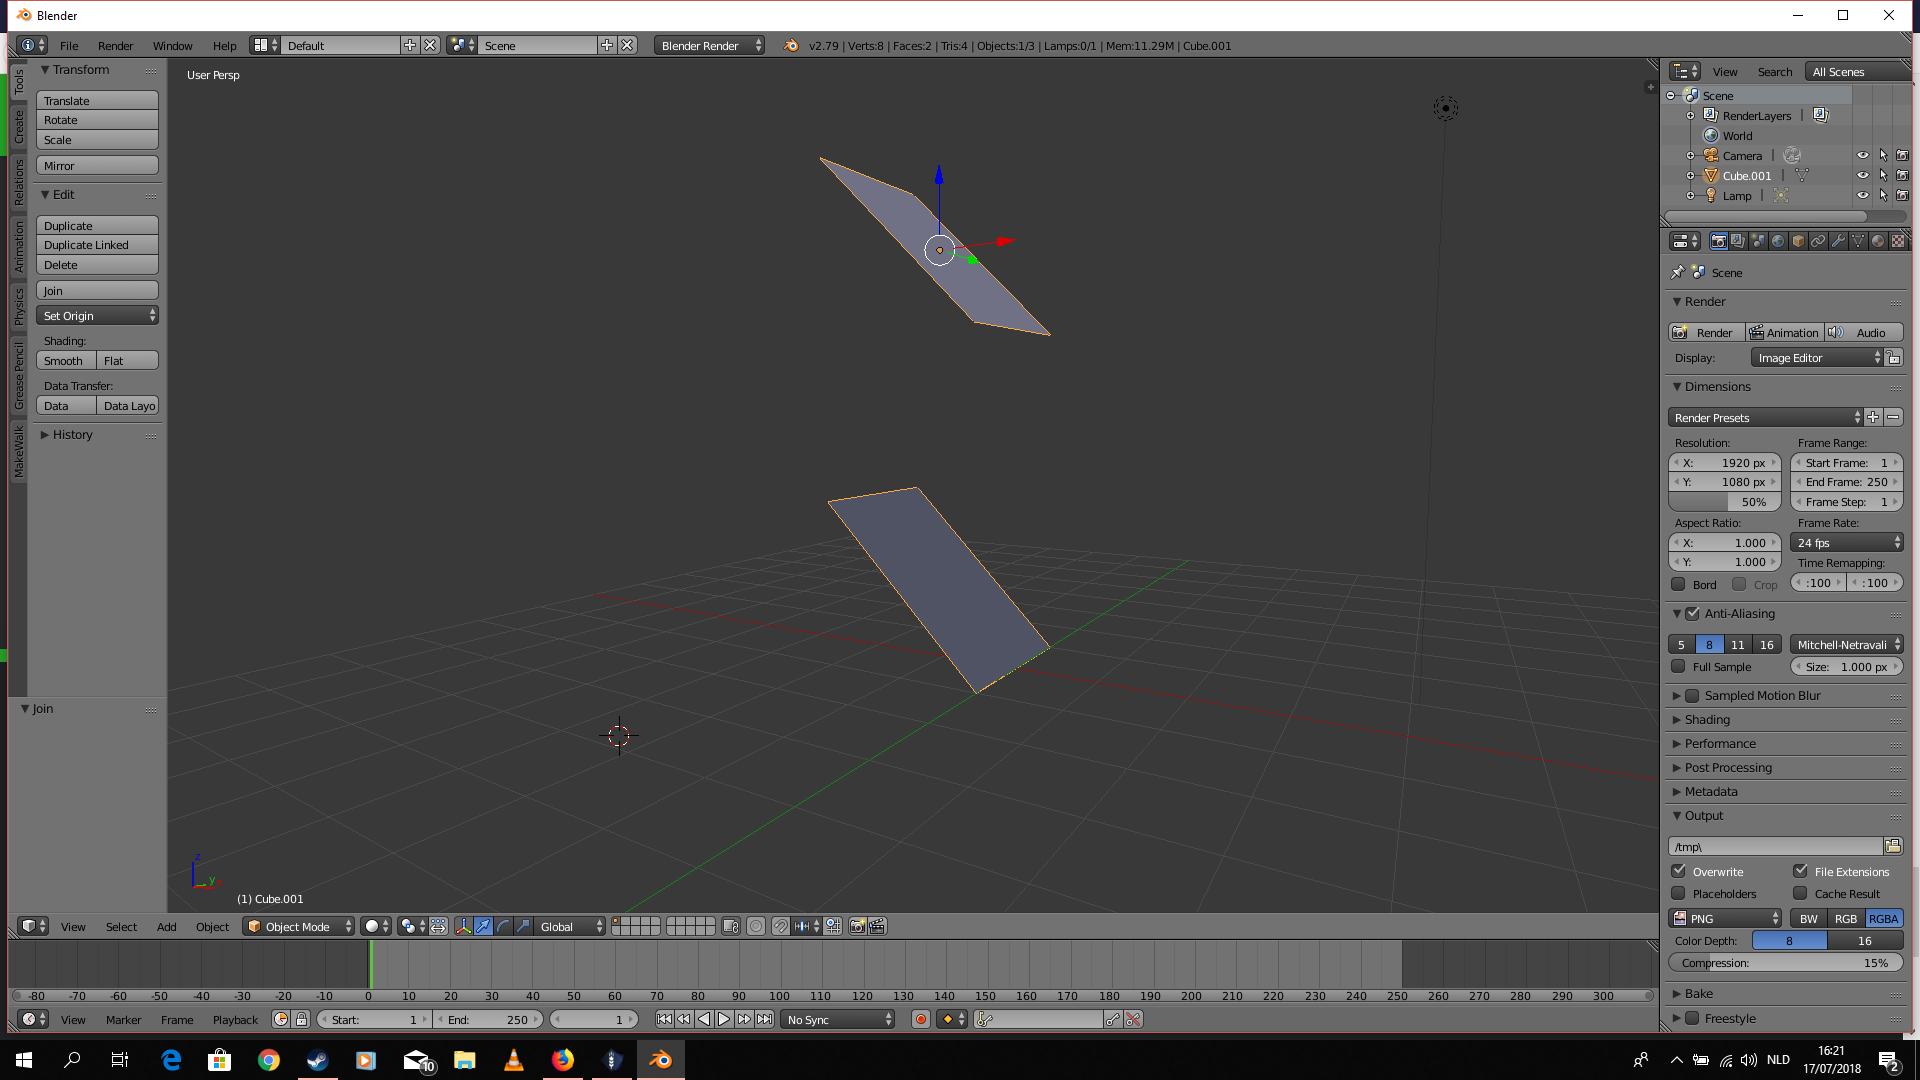Click the Cube.001 mesh data icon in outliner
Screen dimensions: 1920x1080
point(1801,176)
